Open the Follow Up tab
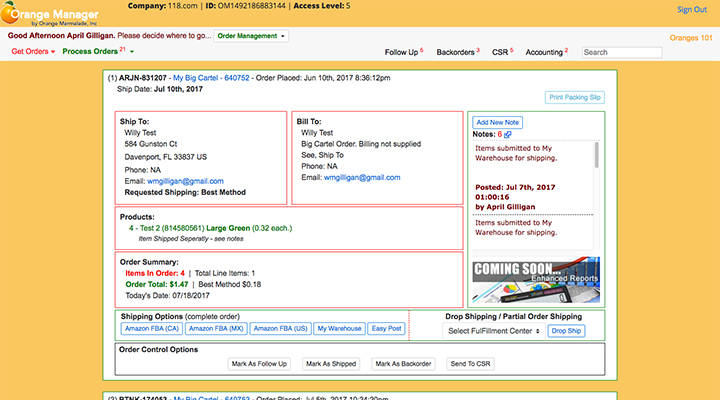Screen dimensions: 720x400 (404, 52)
